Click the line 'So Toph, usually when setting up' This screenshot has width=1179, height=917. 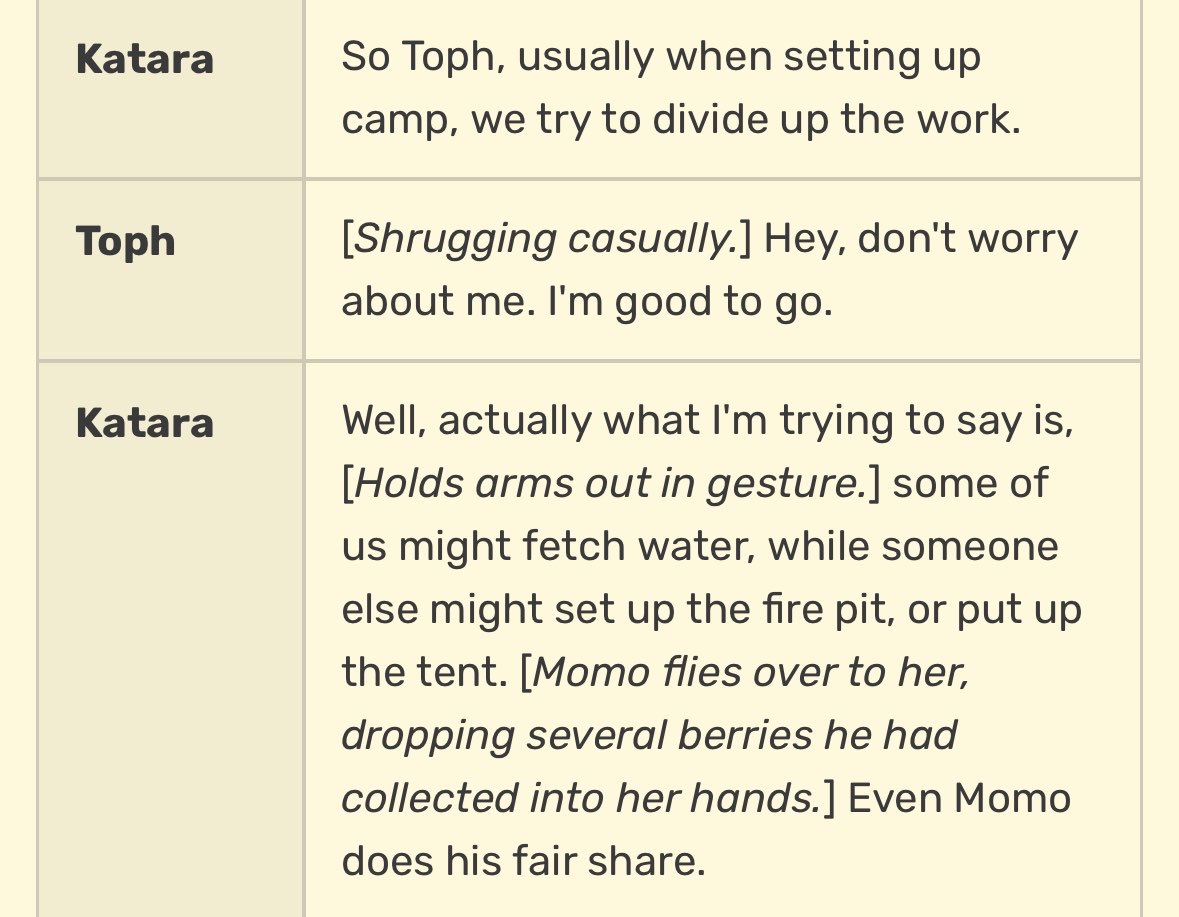[x=661, y=57]
